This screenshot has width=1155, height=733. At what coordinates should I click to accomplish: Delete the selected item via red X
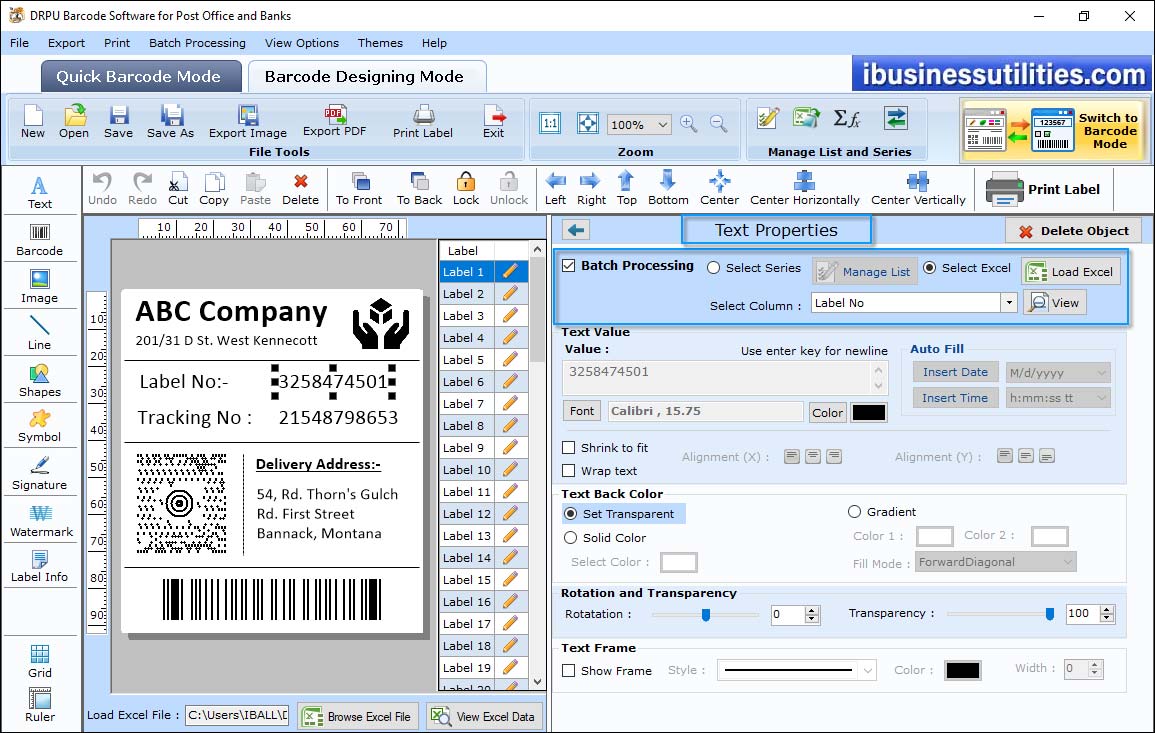pos(301,189)
